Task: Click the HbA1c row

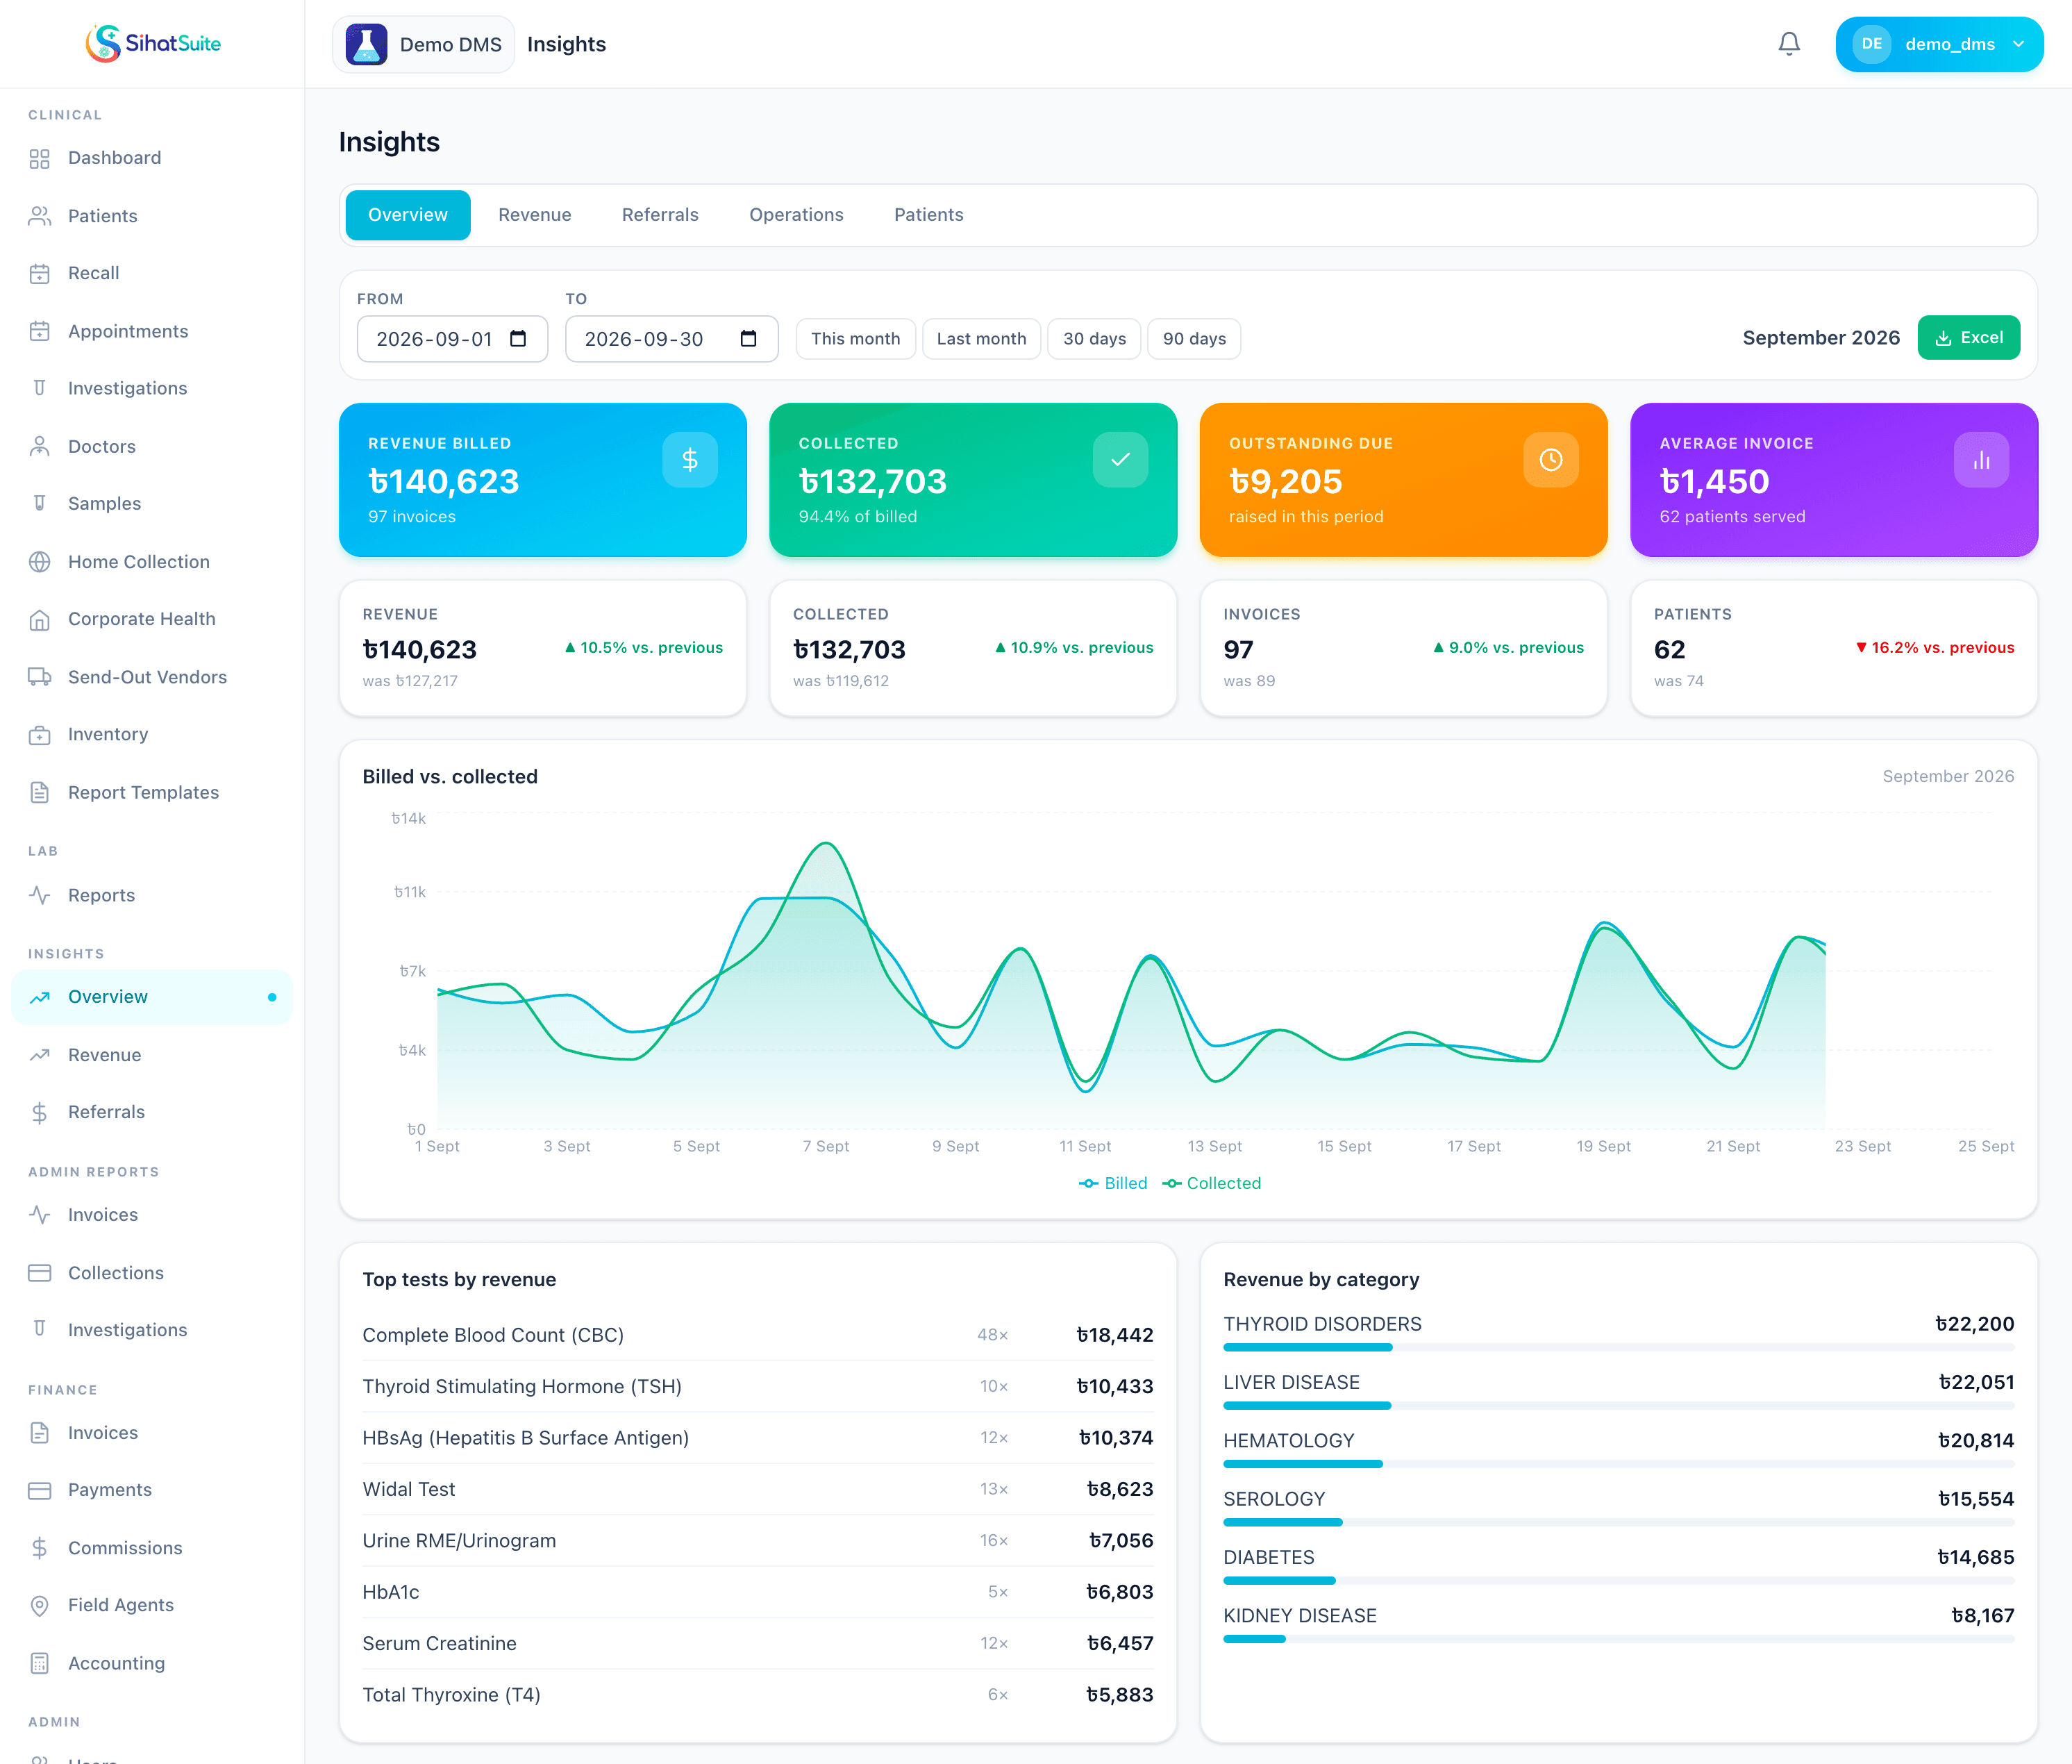Action: 757,1592
